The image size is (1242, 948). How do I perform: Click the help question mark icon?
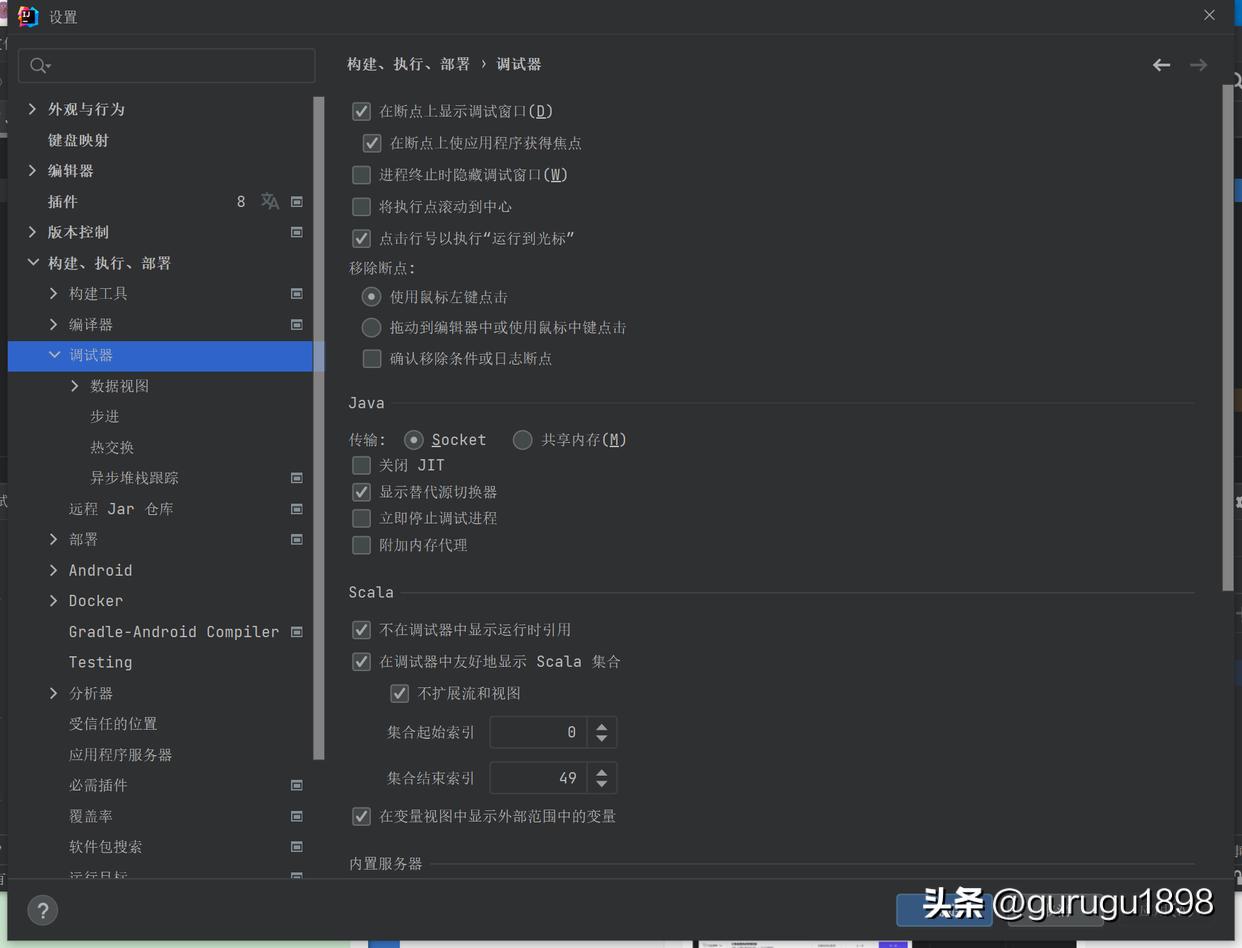pos(42,910)
